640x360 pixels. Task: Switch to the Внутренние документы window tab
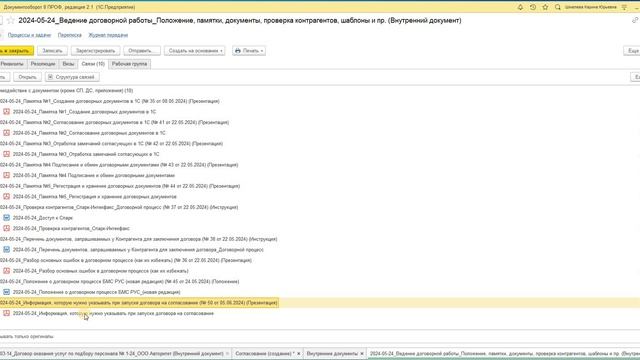(332, 353)
